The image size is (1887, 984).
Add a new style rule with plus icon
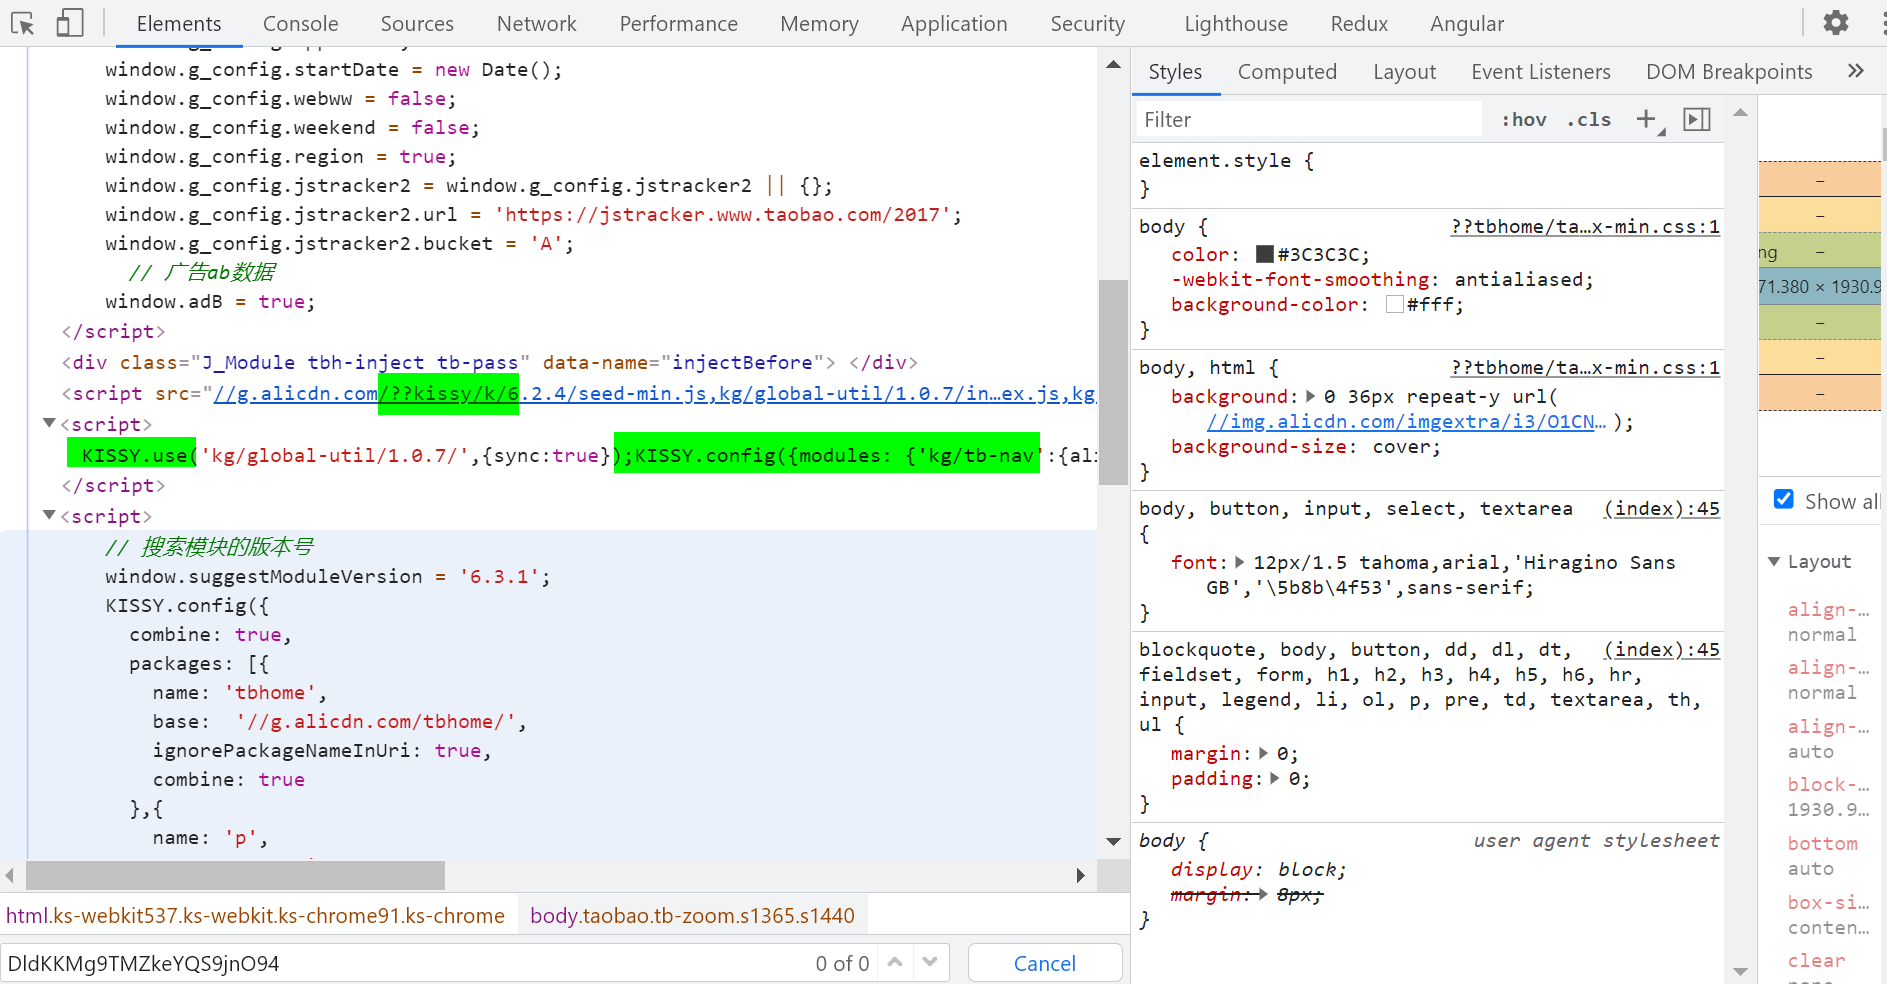(x=1646, y=120)
